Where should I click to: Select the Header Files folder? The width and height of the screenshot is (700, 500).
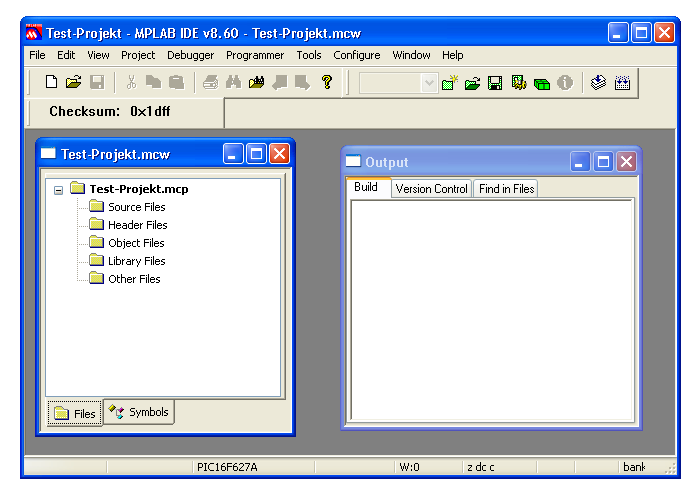137,225
